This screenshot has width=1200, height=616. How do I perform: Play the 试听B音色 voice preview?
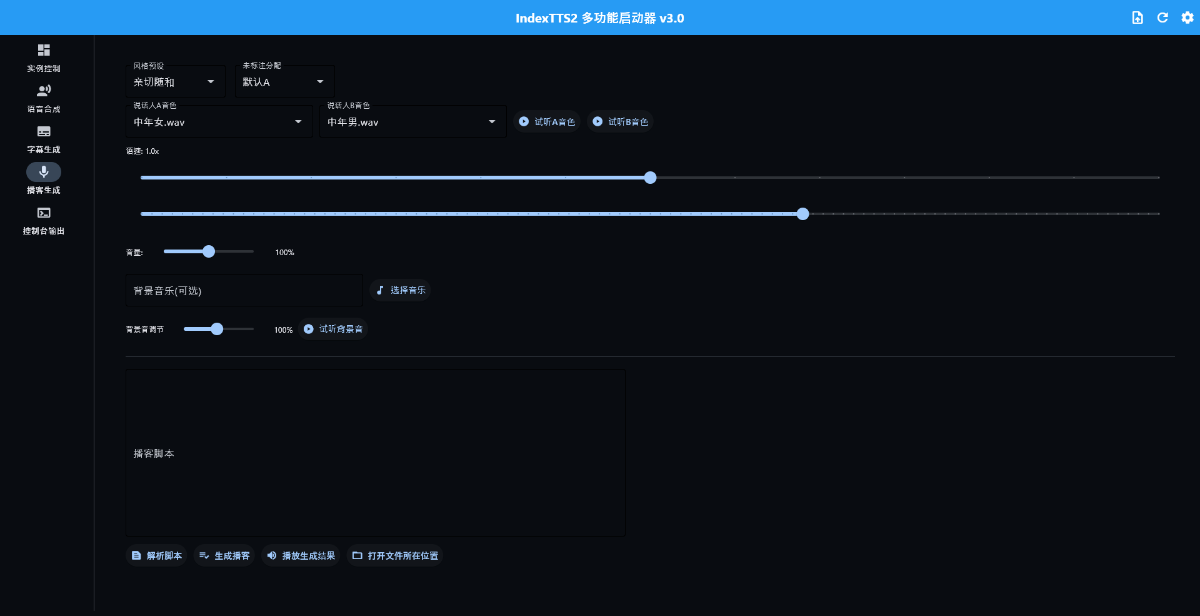coord(620,122)
